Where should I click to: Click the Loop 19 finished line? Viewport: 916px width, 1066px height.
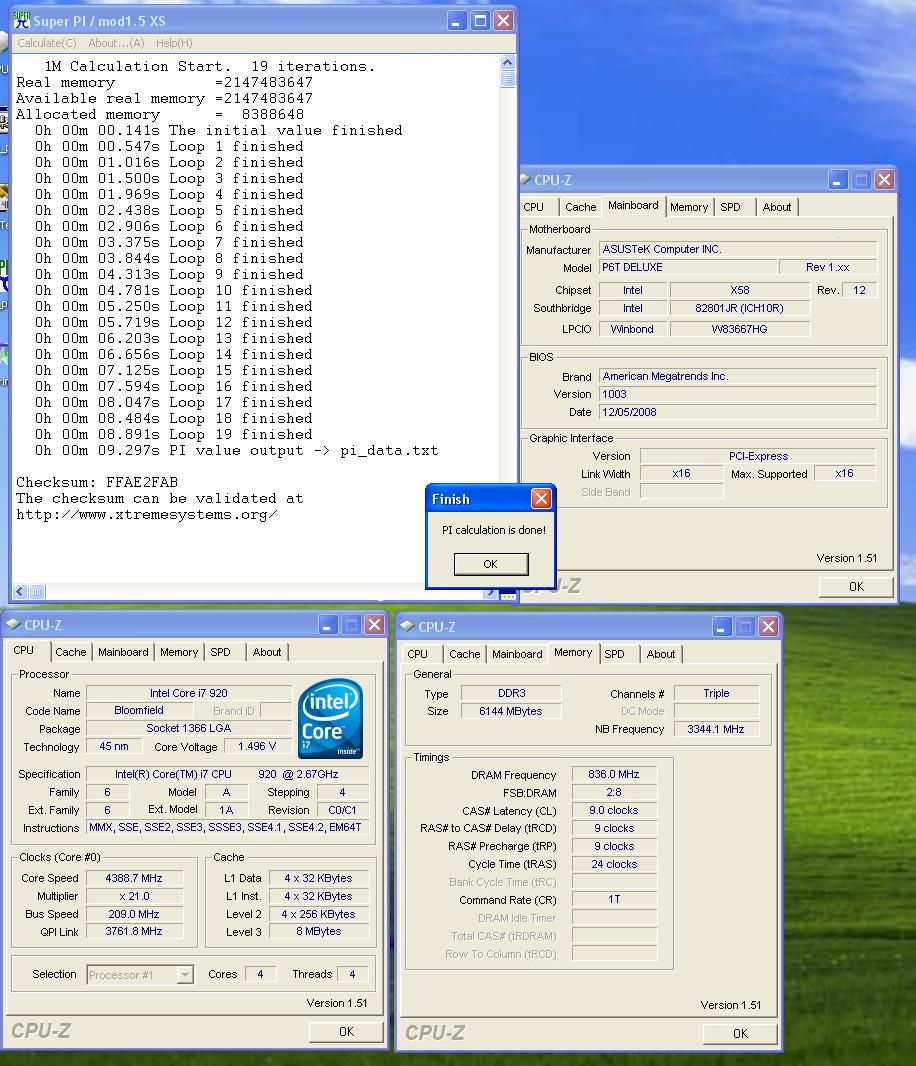[174, 434]
